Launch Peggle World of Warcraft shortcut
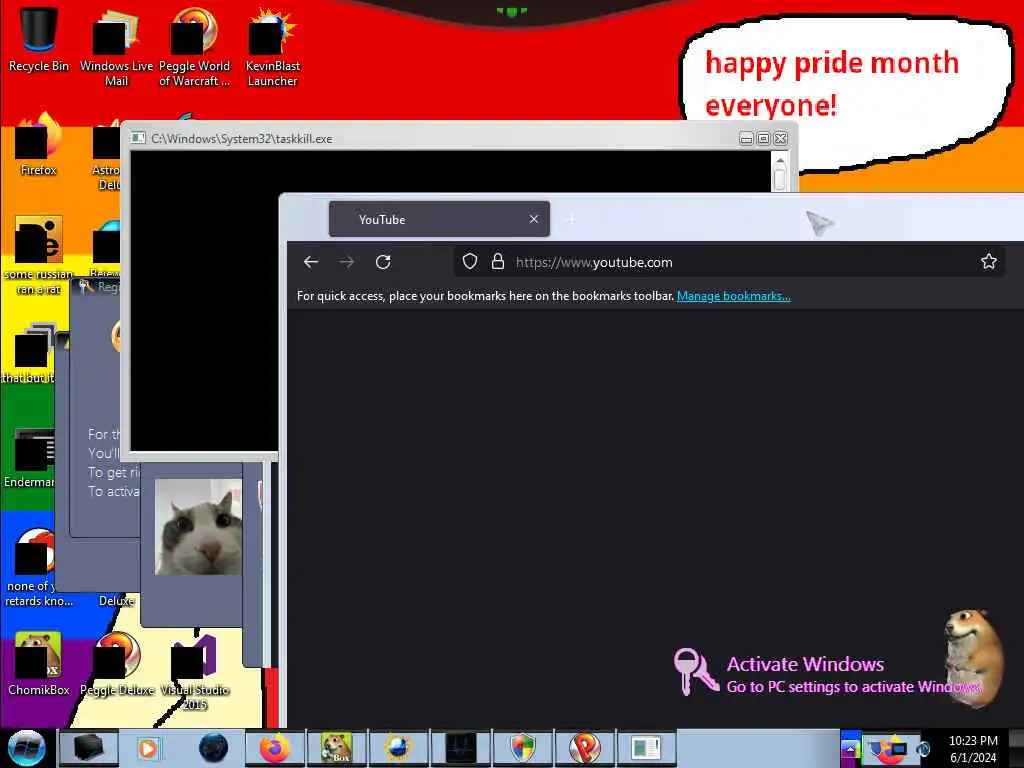This screenshot has width=1024, height=768. (195, 47)
